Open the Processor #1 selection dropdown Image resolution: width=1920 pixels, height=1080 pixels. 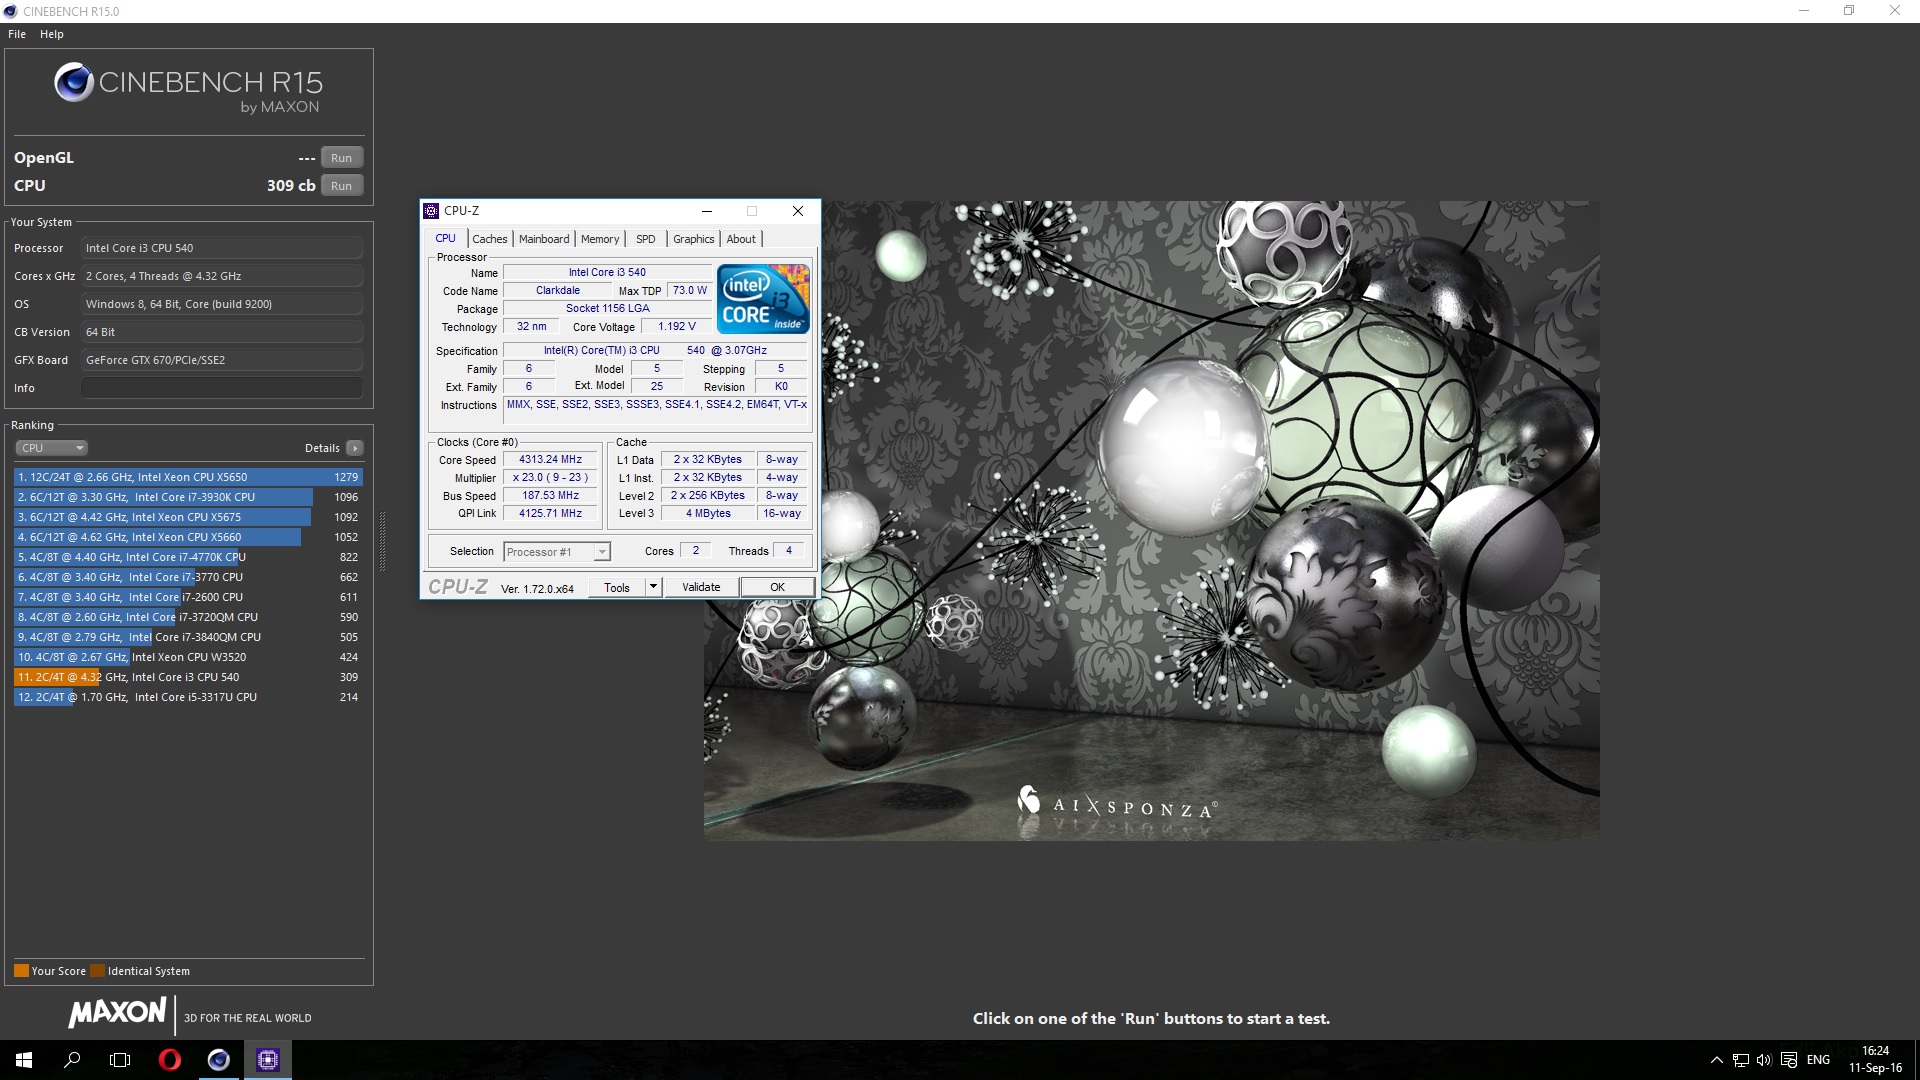pos(600,551)
